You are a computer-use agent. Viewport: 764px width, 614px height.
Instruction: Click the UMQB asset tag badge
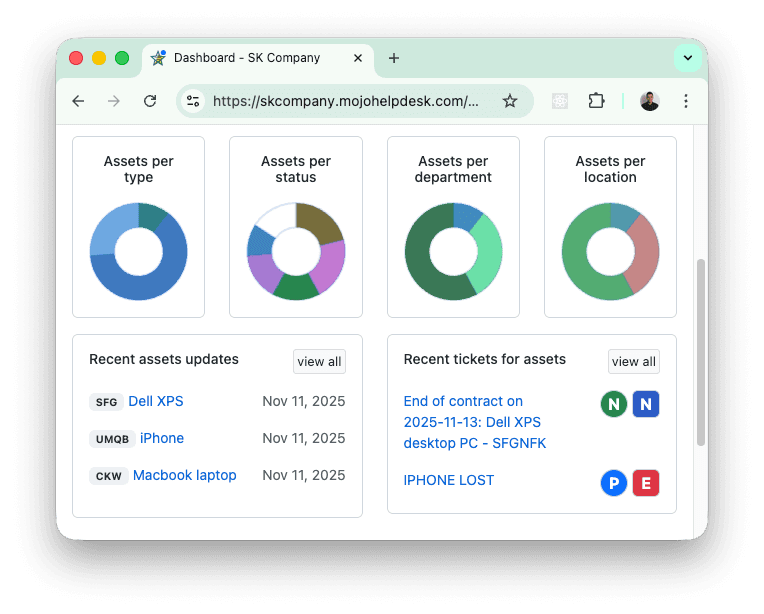click(112, 439)
